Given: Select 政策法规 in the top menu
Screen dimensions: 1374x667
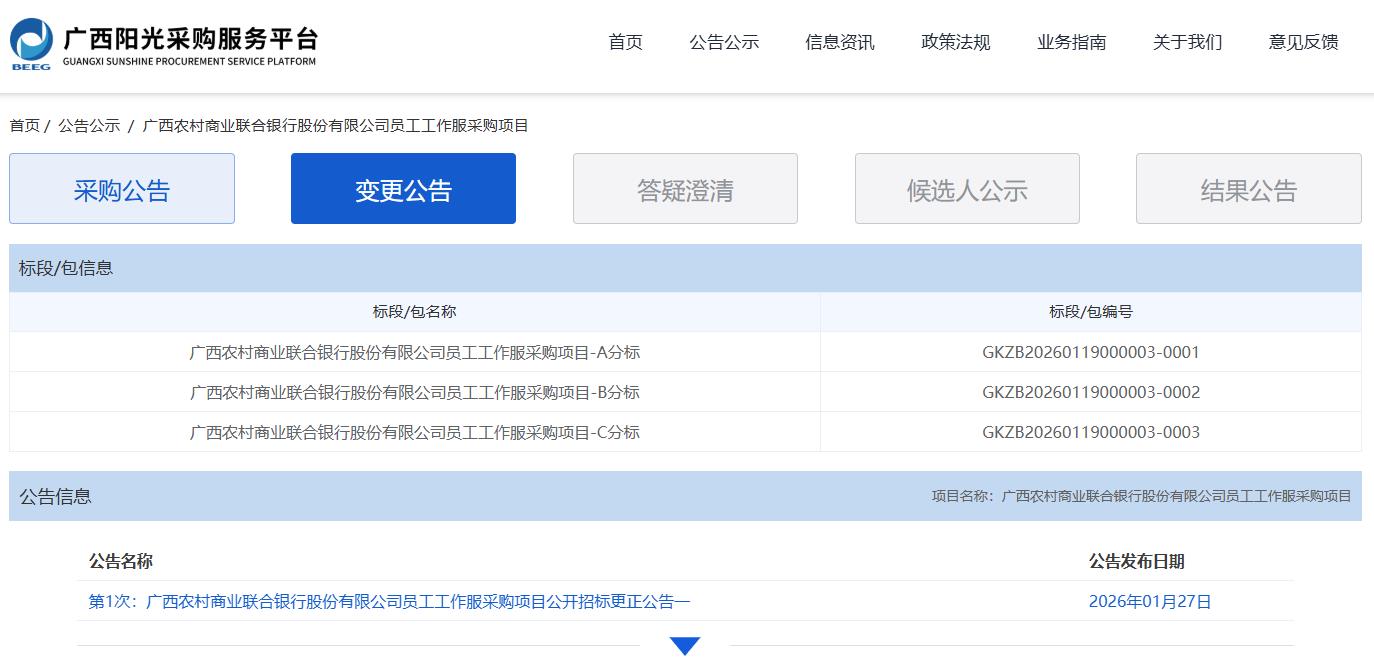Looking at the screenshot, I should [956, 42].
